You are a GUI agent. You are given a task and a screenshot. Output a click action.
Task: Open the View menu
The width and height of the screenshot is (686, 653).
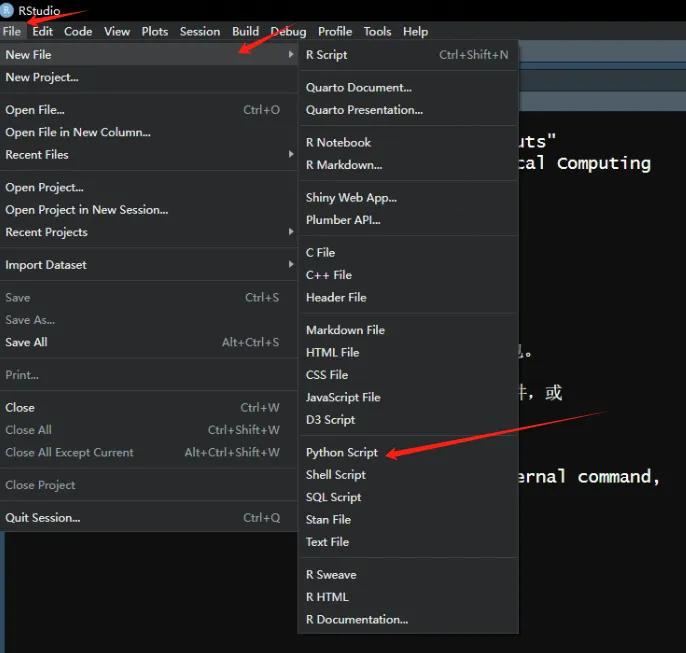click(x=117, y=31)
